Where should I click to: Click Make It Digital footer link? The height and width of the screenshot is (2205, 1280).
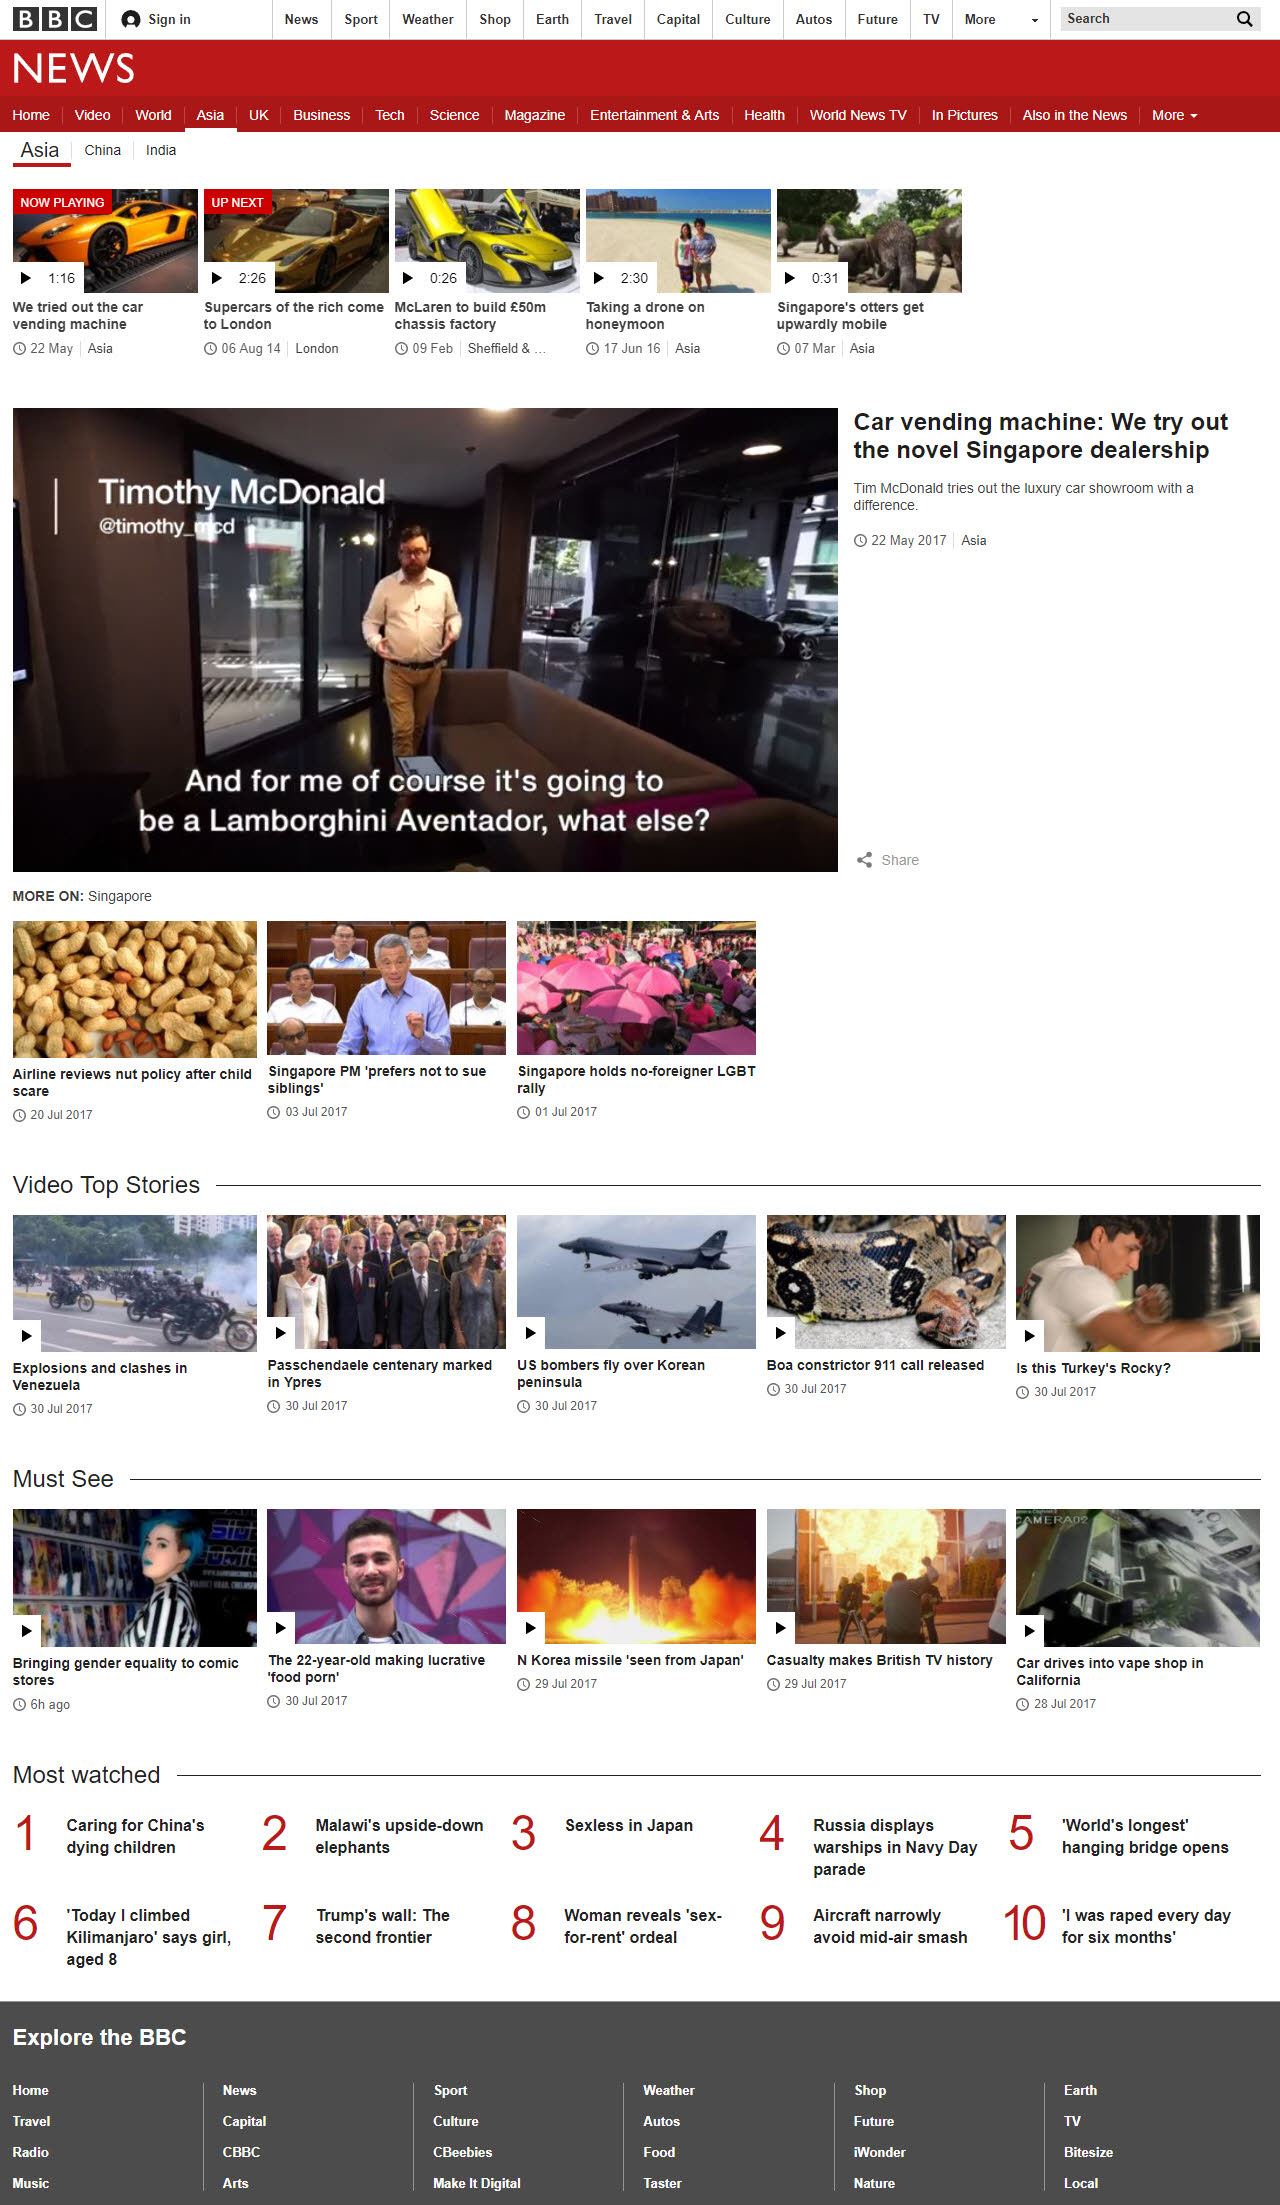tap(477, 2183)
